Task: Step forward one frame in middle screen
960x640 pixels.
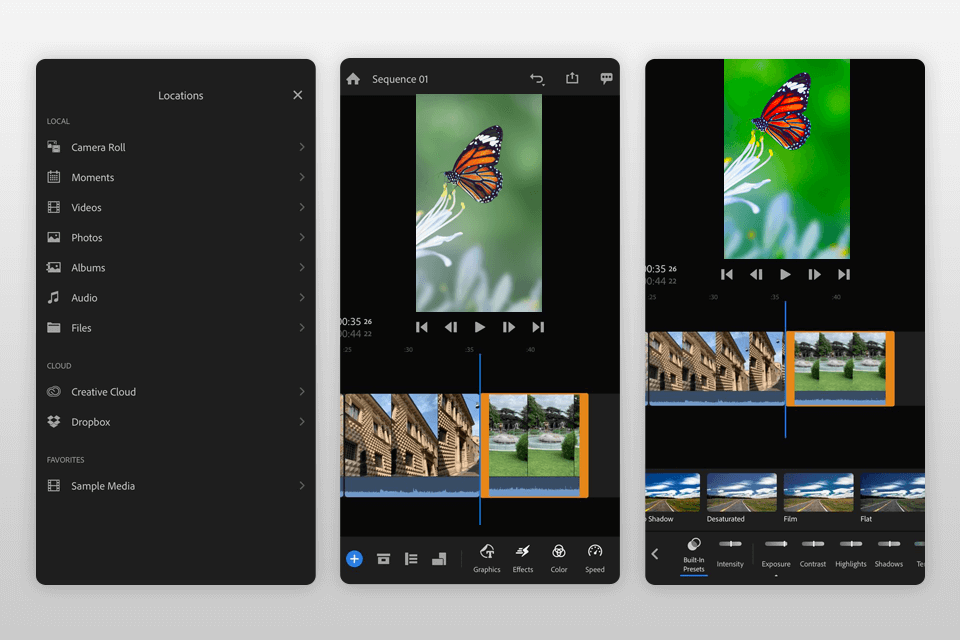Action: 509,327
